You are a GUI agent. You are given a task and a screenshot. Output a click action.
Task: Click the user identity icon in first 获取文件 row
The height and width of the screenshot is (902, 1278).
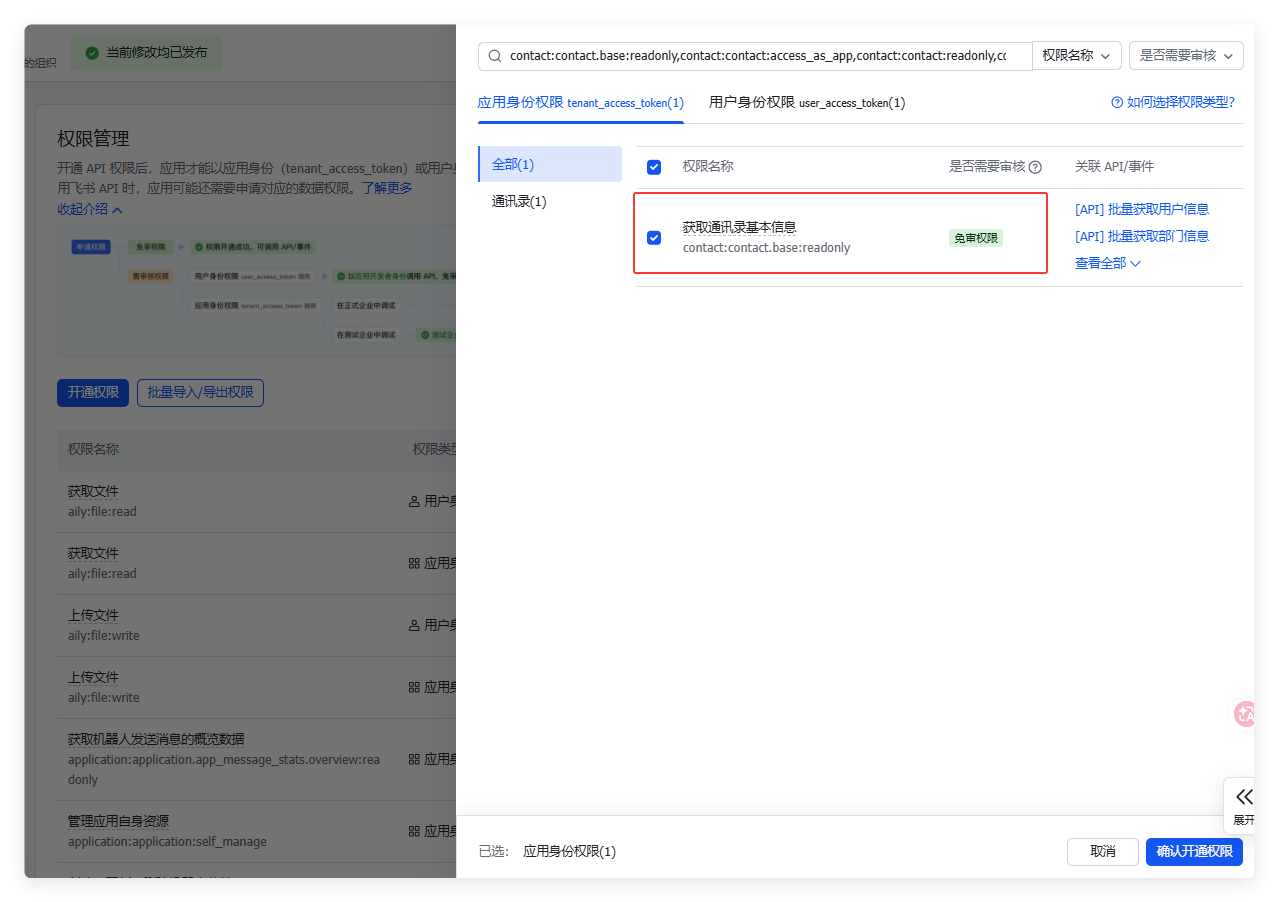click(x=414, y=501)
